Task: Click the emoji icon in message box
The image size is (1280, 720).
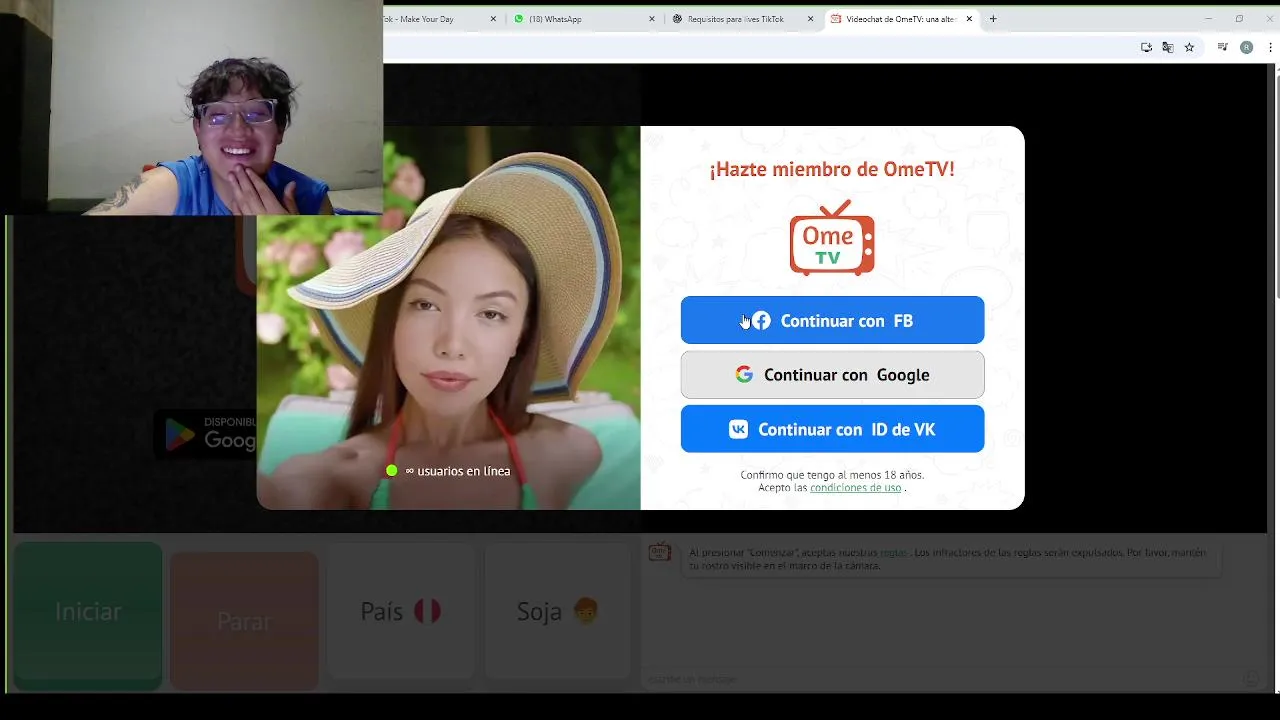Action: point(1251,679)
